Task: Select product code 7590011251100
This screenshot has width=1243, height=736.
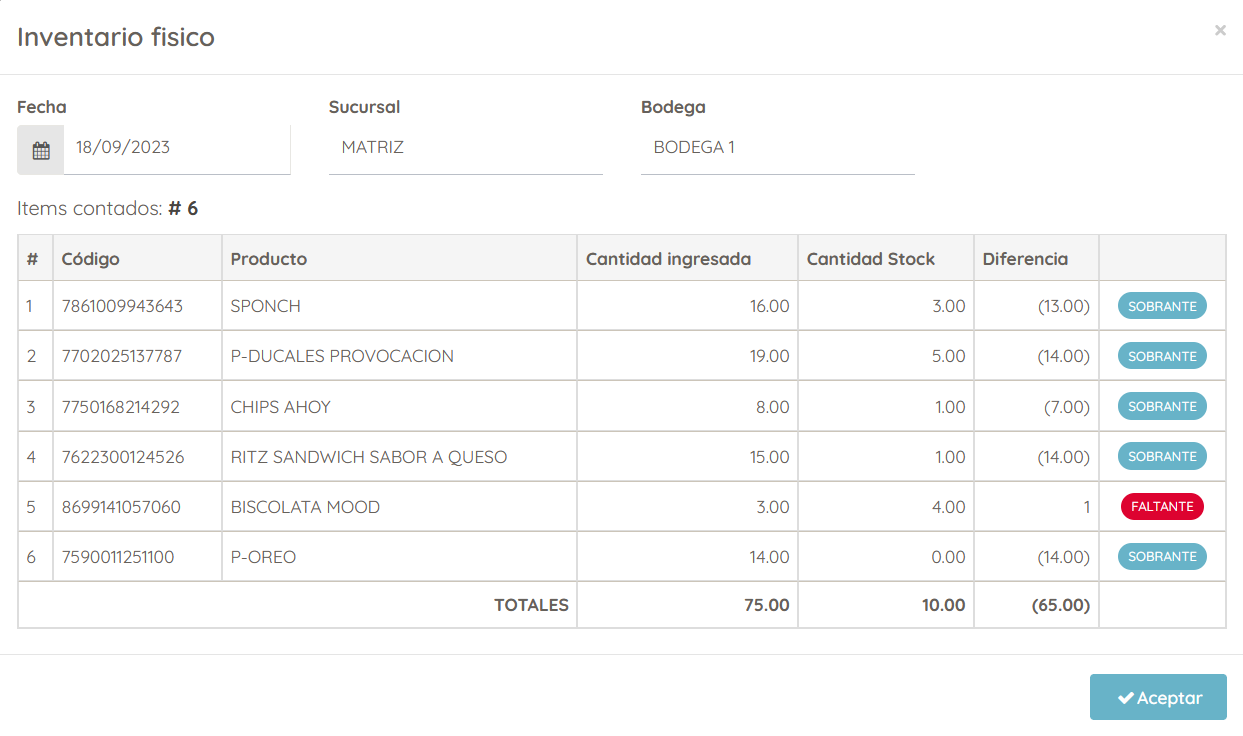Action: [118, 557]
